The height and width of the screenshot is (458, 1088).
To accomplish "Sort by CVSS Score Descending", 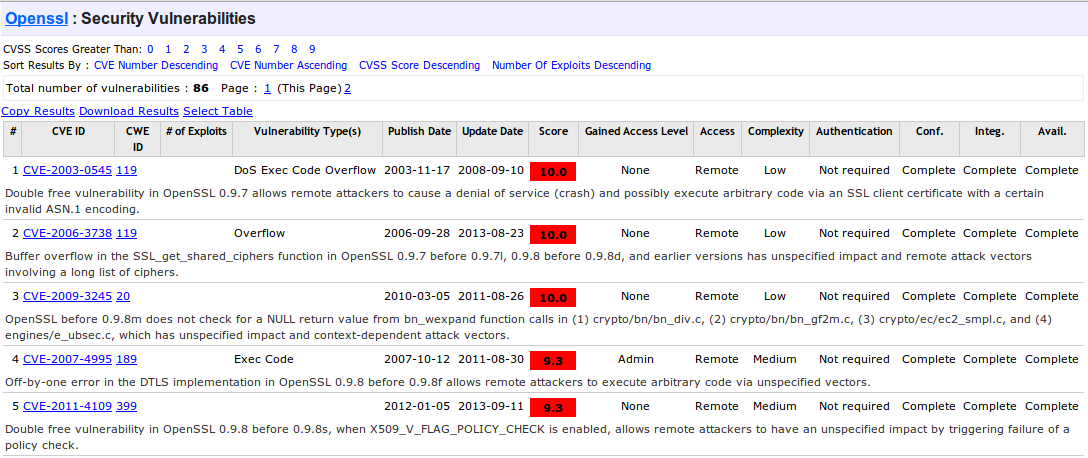I will 419,65.
